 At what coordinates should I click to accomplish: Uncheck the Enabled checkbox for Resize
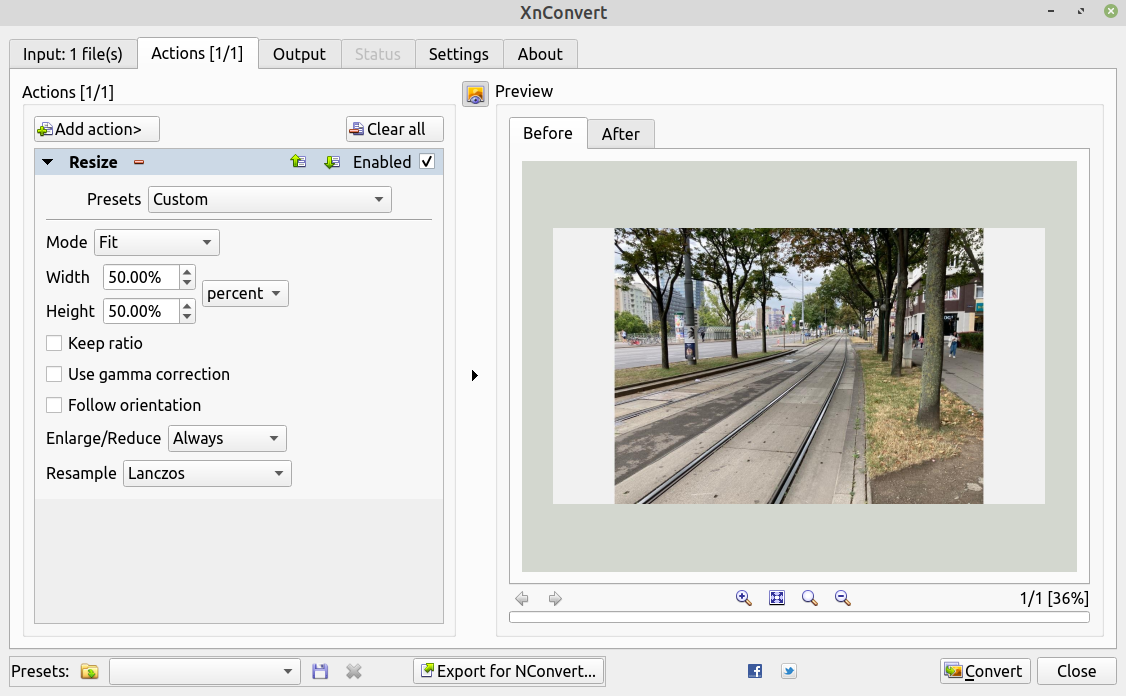(x=427, y=162)
